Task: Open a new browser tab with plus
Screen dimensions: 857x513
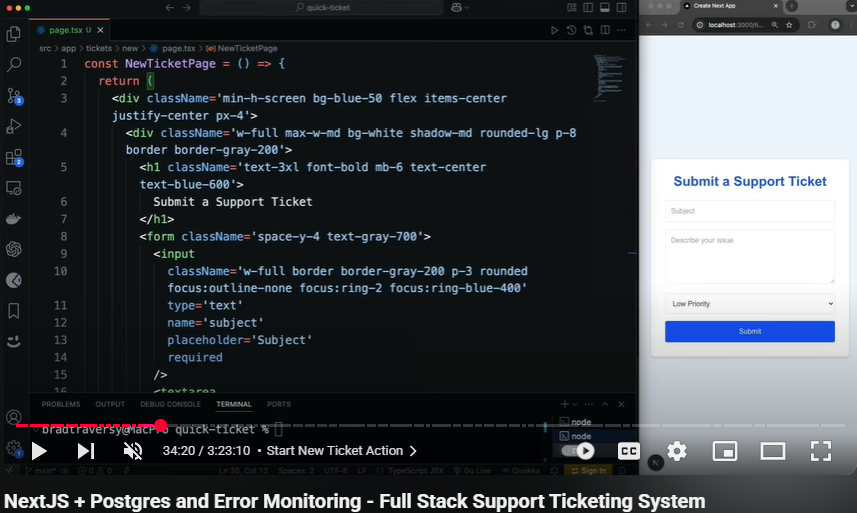Action: click(791, 6)
